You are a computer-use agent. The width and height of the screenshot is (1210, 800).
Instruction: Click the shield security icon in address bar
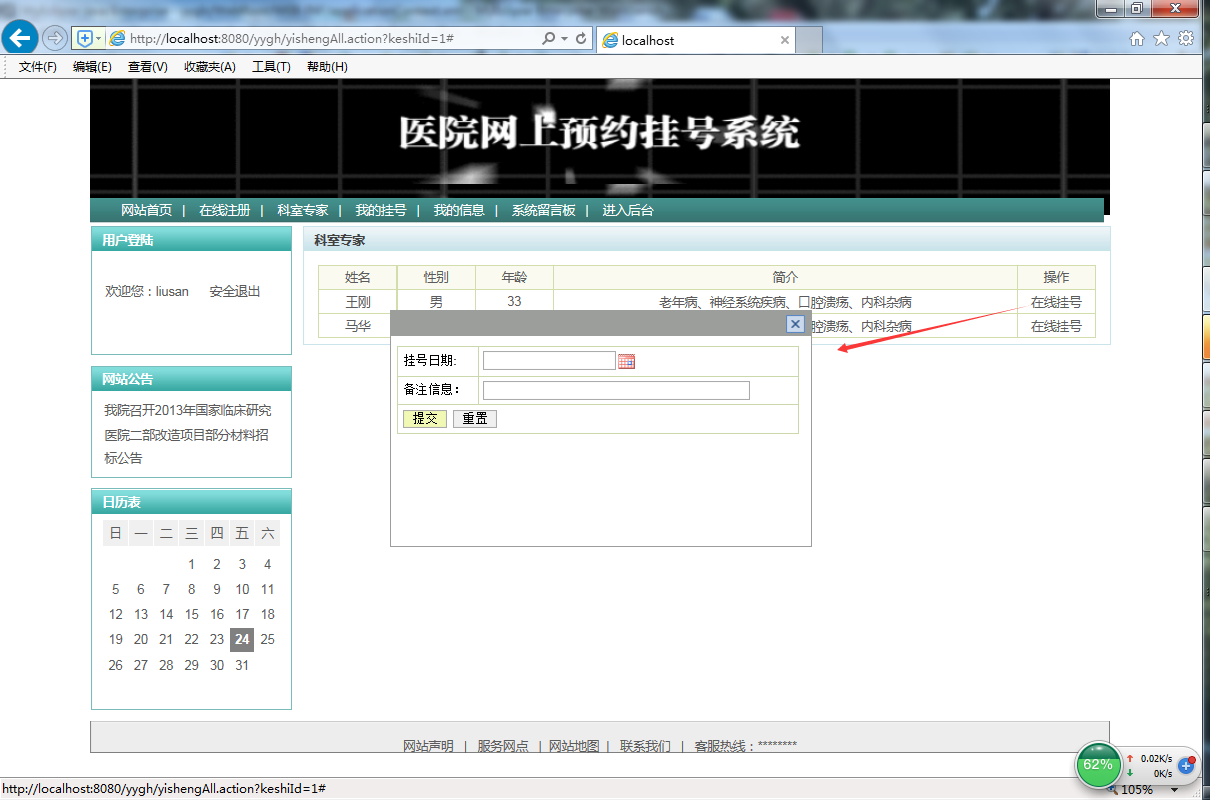(85, 38)
